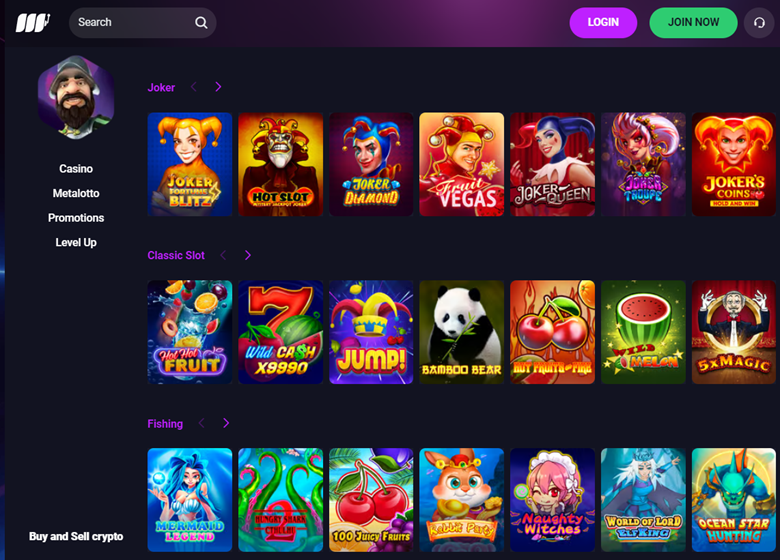Go back in Fishing row
Screen dimensions: 780x560
click(x=201, y=423)
